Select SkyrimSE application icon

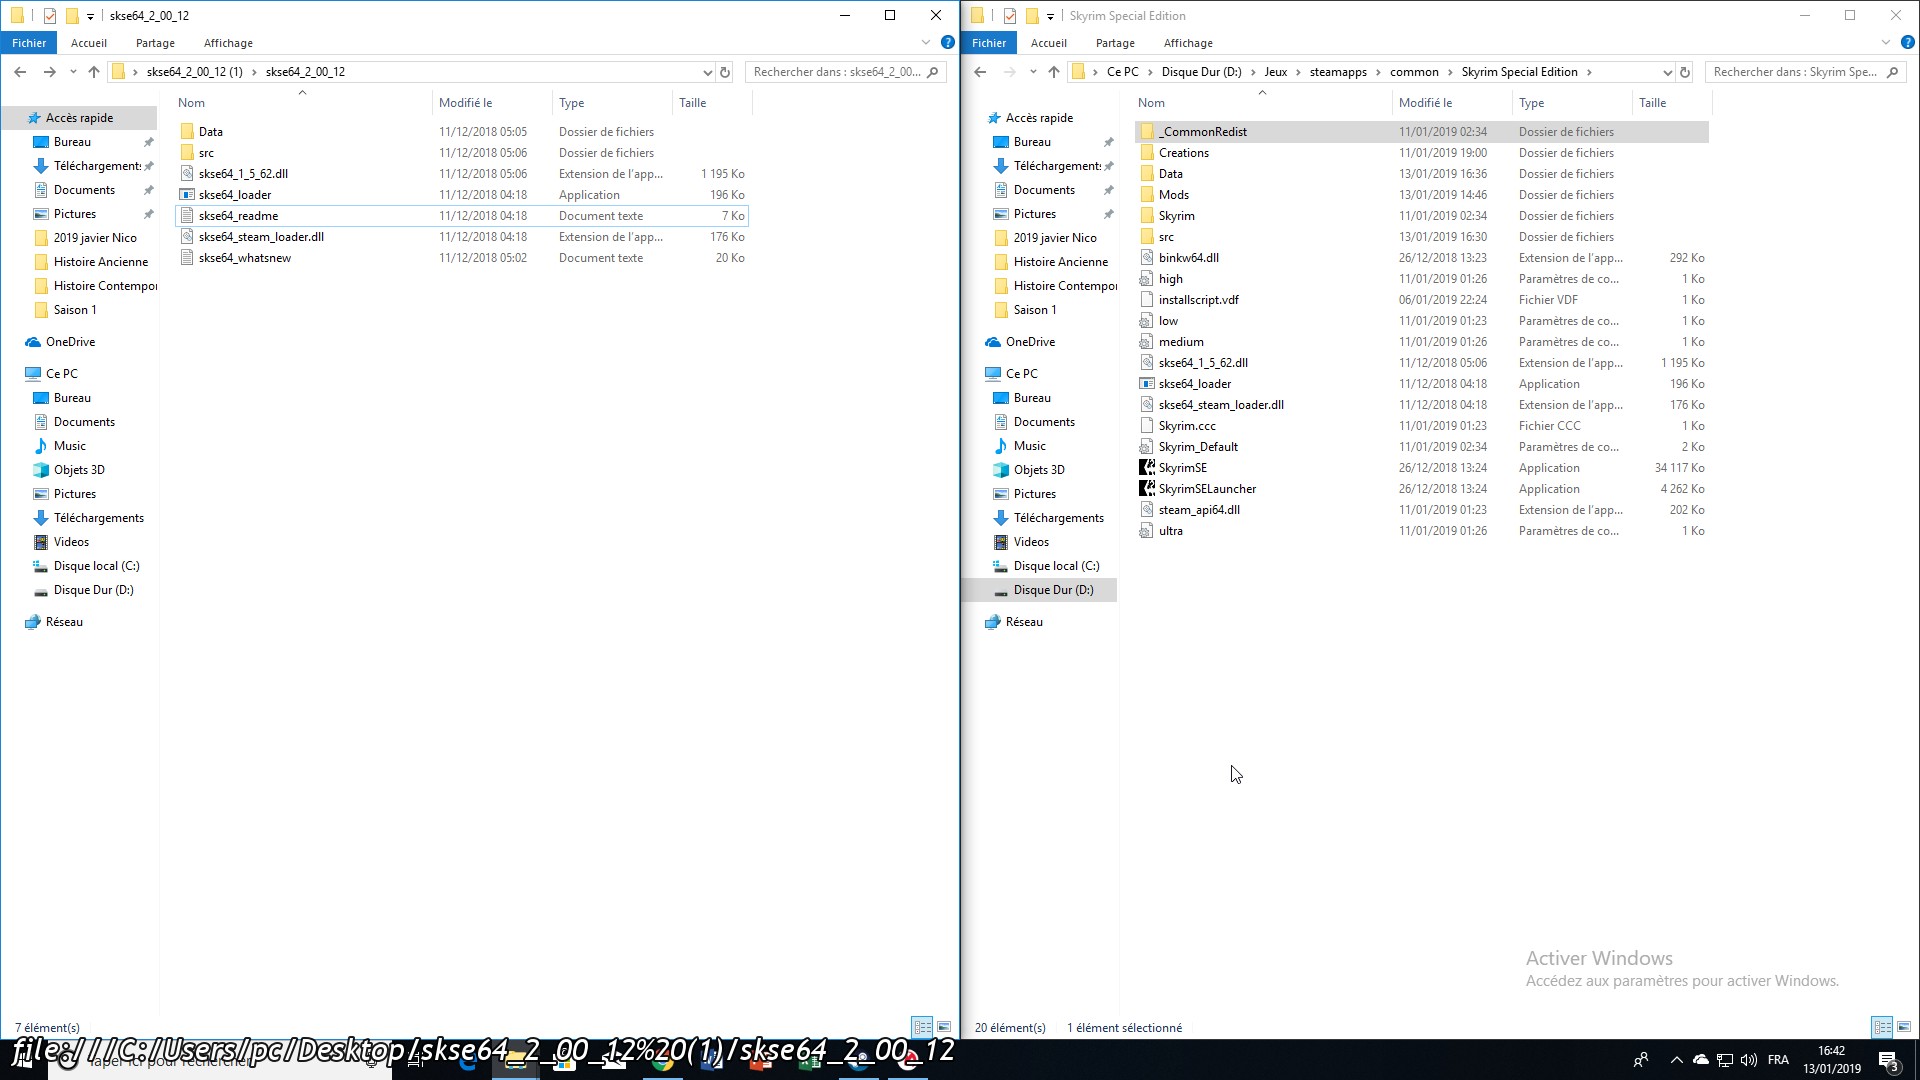(1147, 468)
